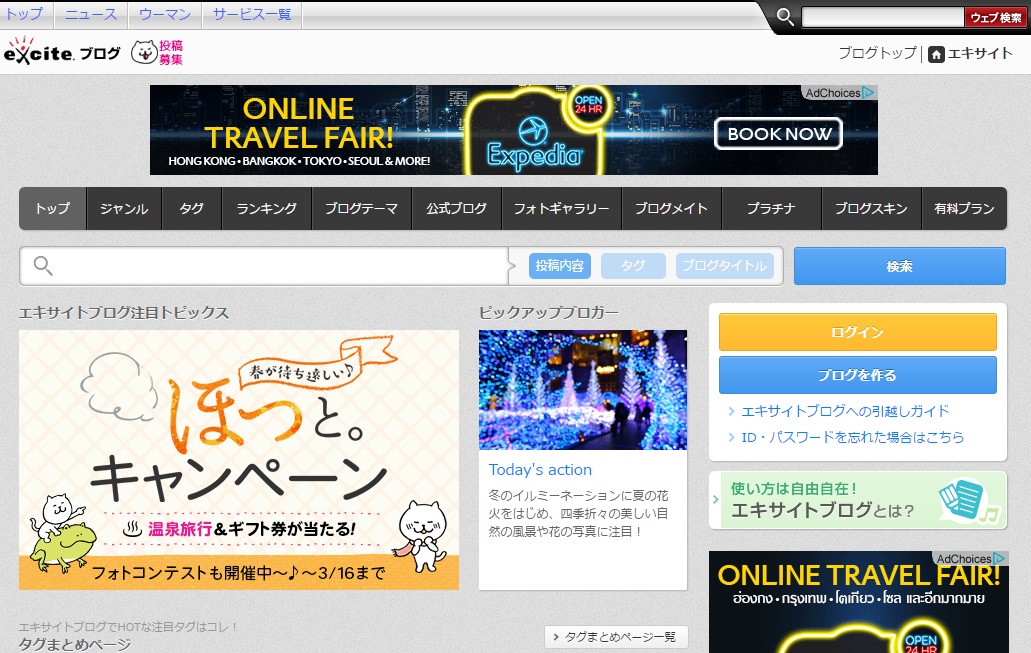Screen dimensions: 1031x653
Task: Toggle the タグ search filter
Action: (633, 266)
